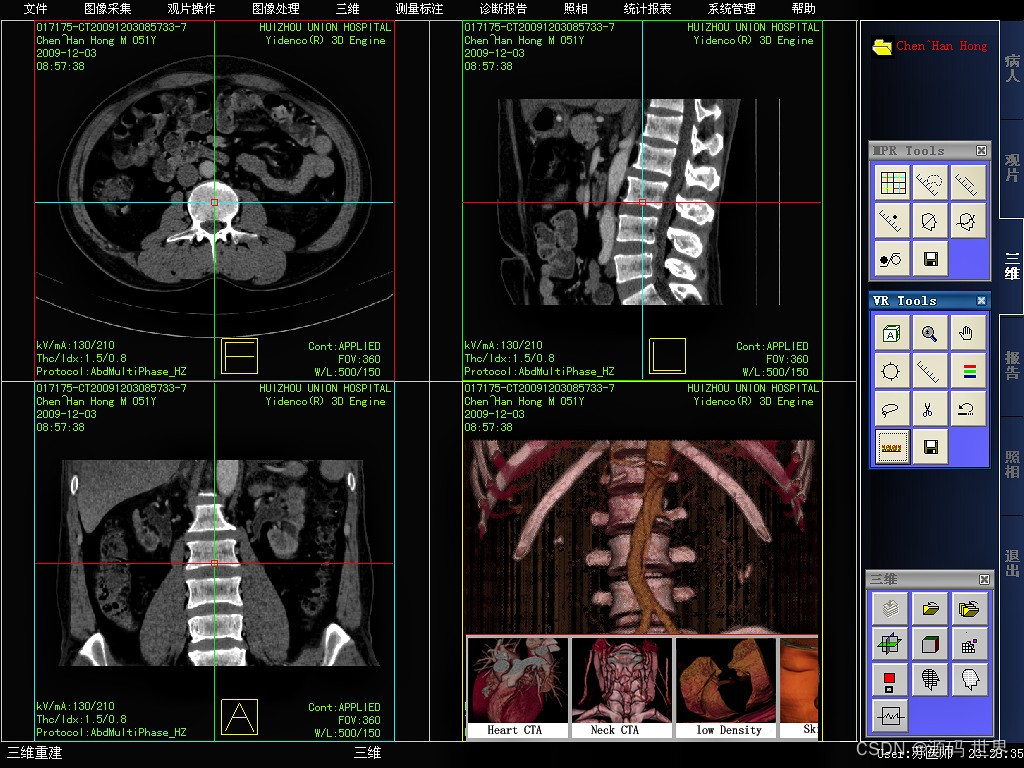Select the colored grid layout icon in MPR Tools
Image resolution: width=1024 pixels, height=768 pixels.
pyautogui.click(x=893, y=183)
